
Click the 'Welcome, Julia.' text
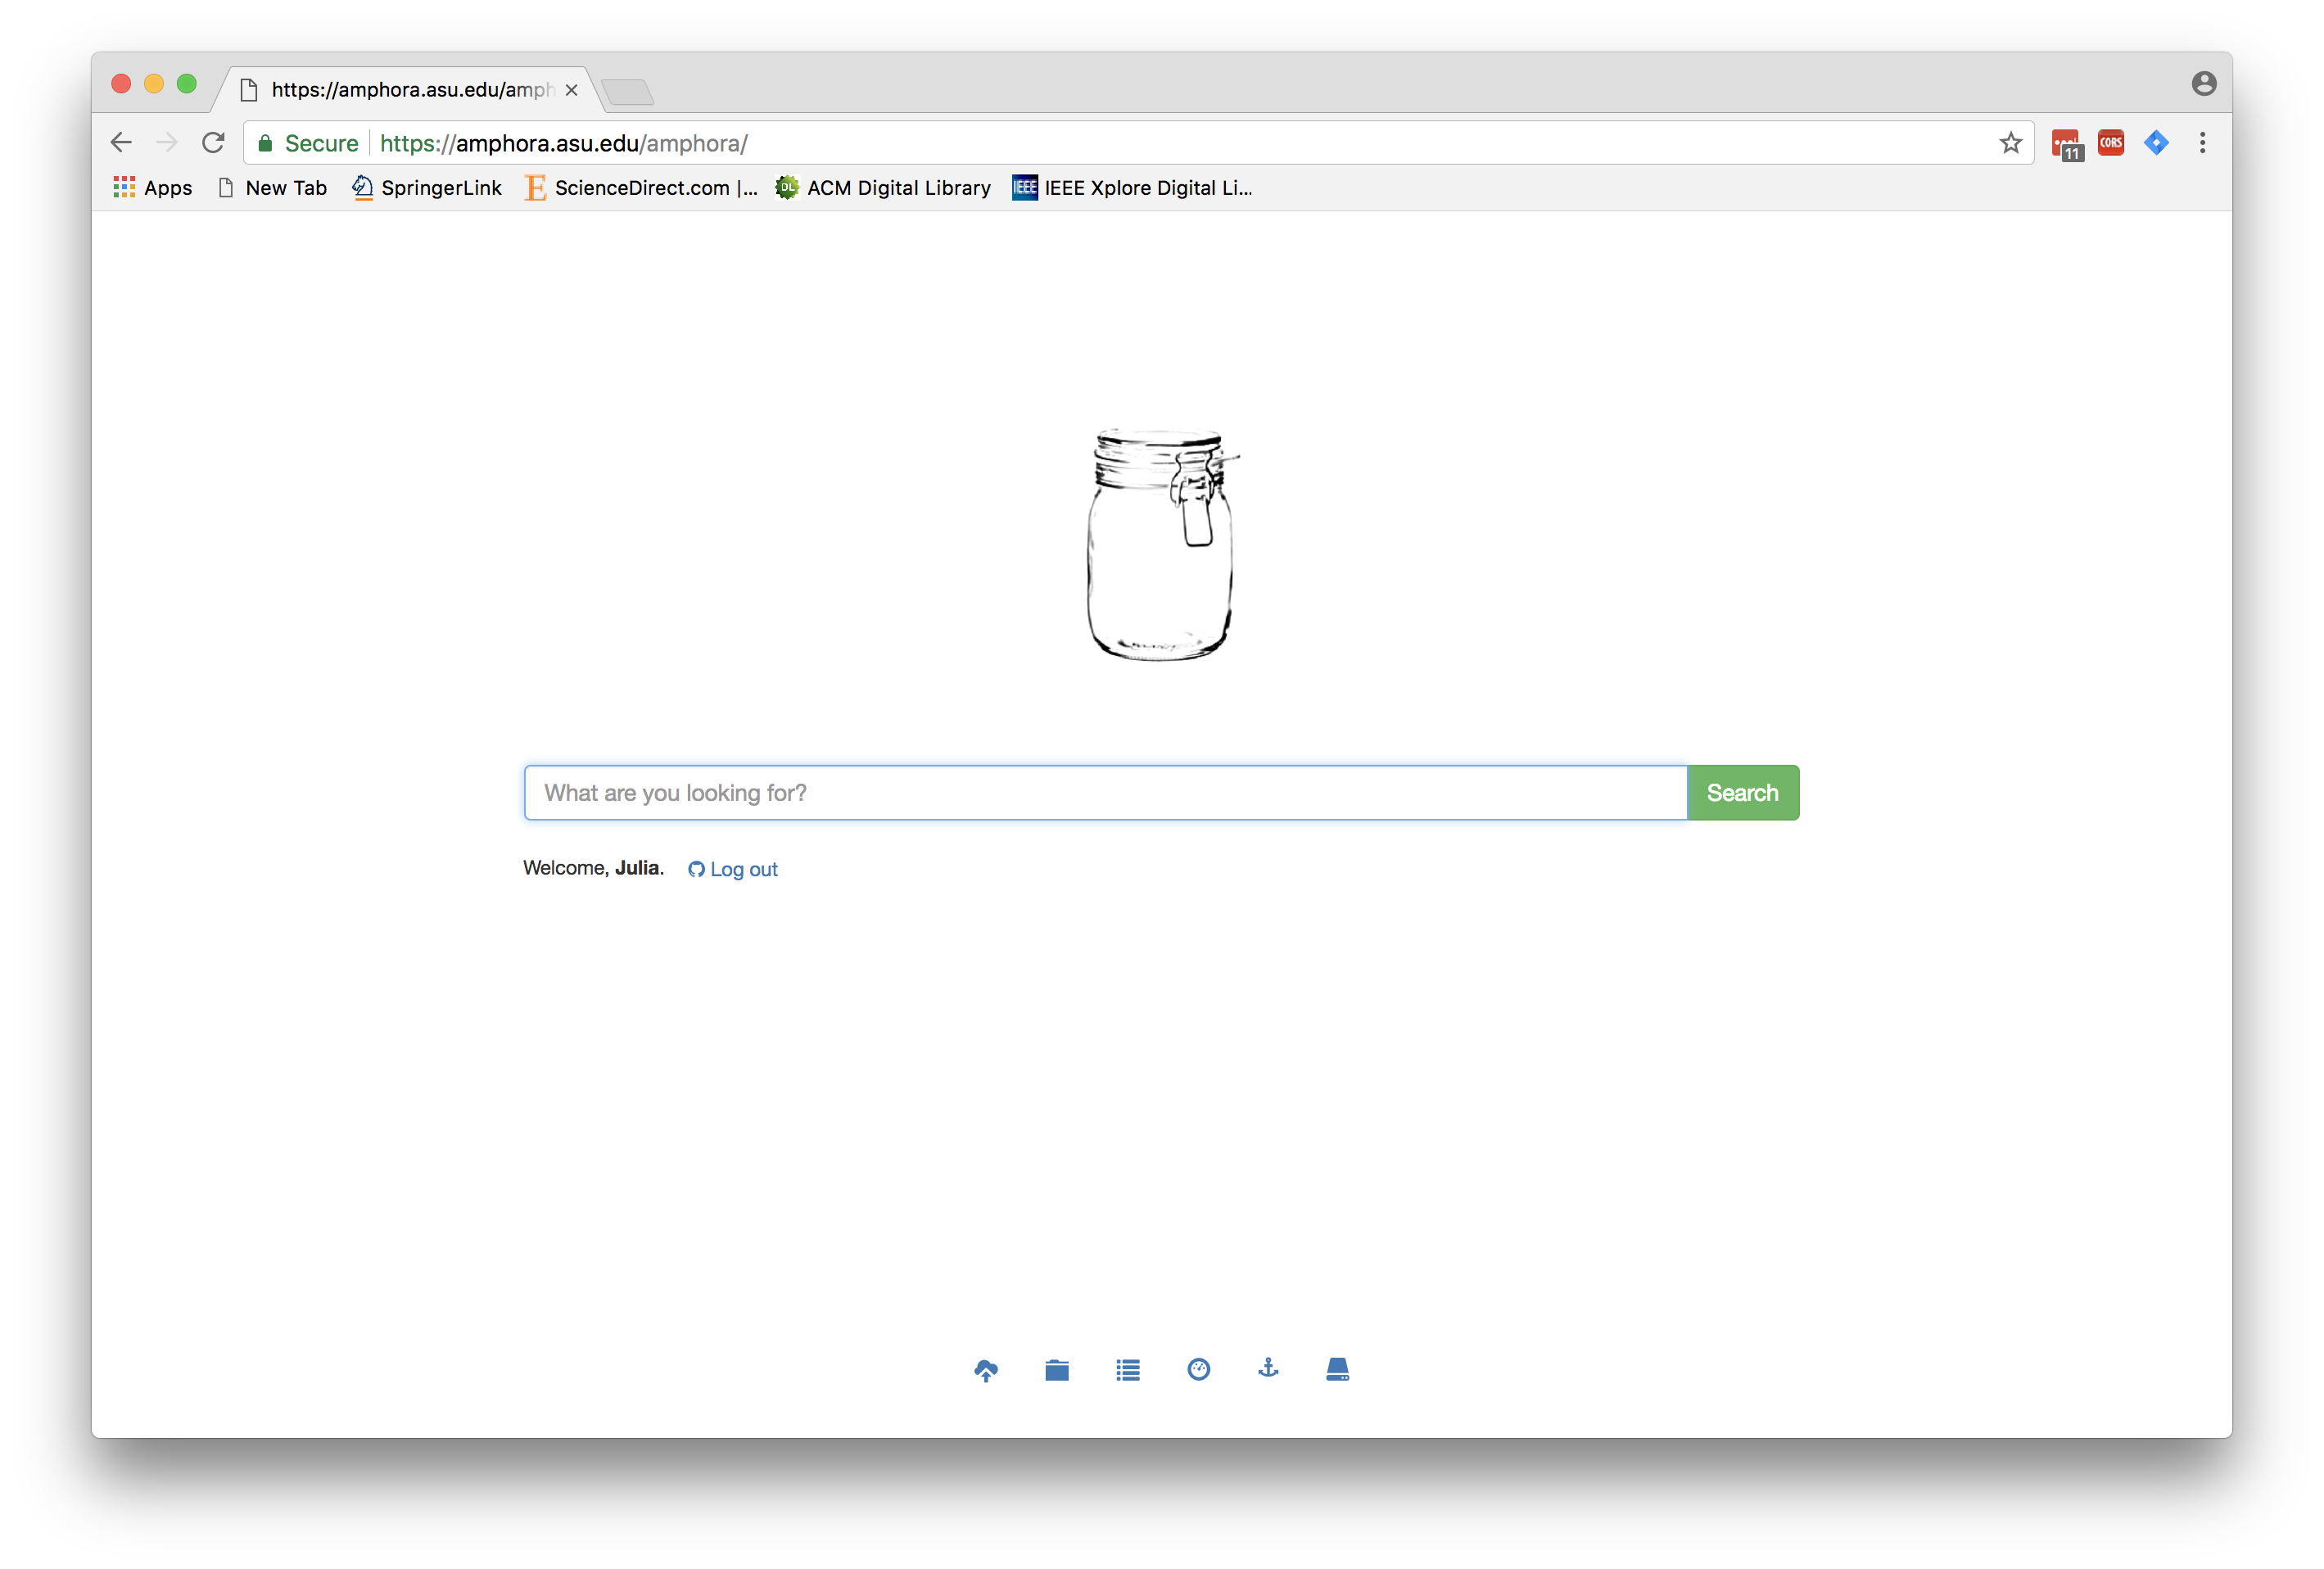pyautogui.click(x=594, y=868)
